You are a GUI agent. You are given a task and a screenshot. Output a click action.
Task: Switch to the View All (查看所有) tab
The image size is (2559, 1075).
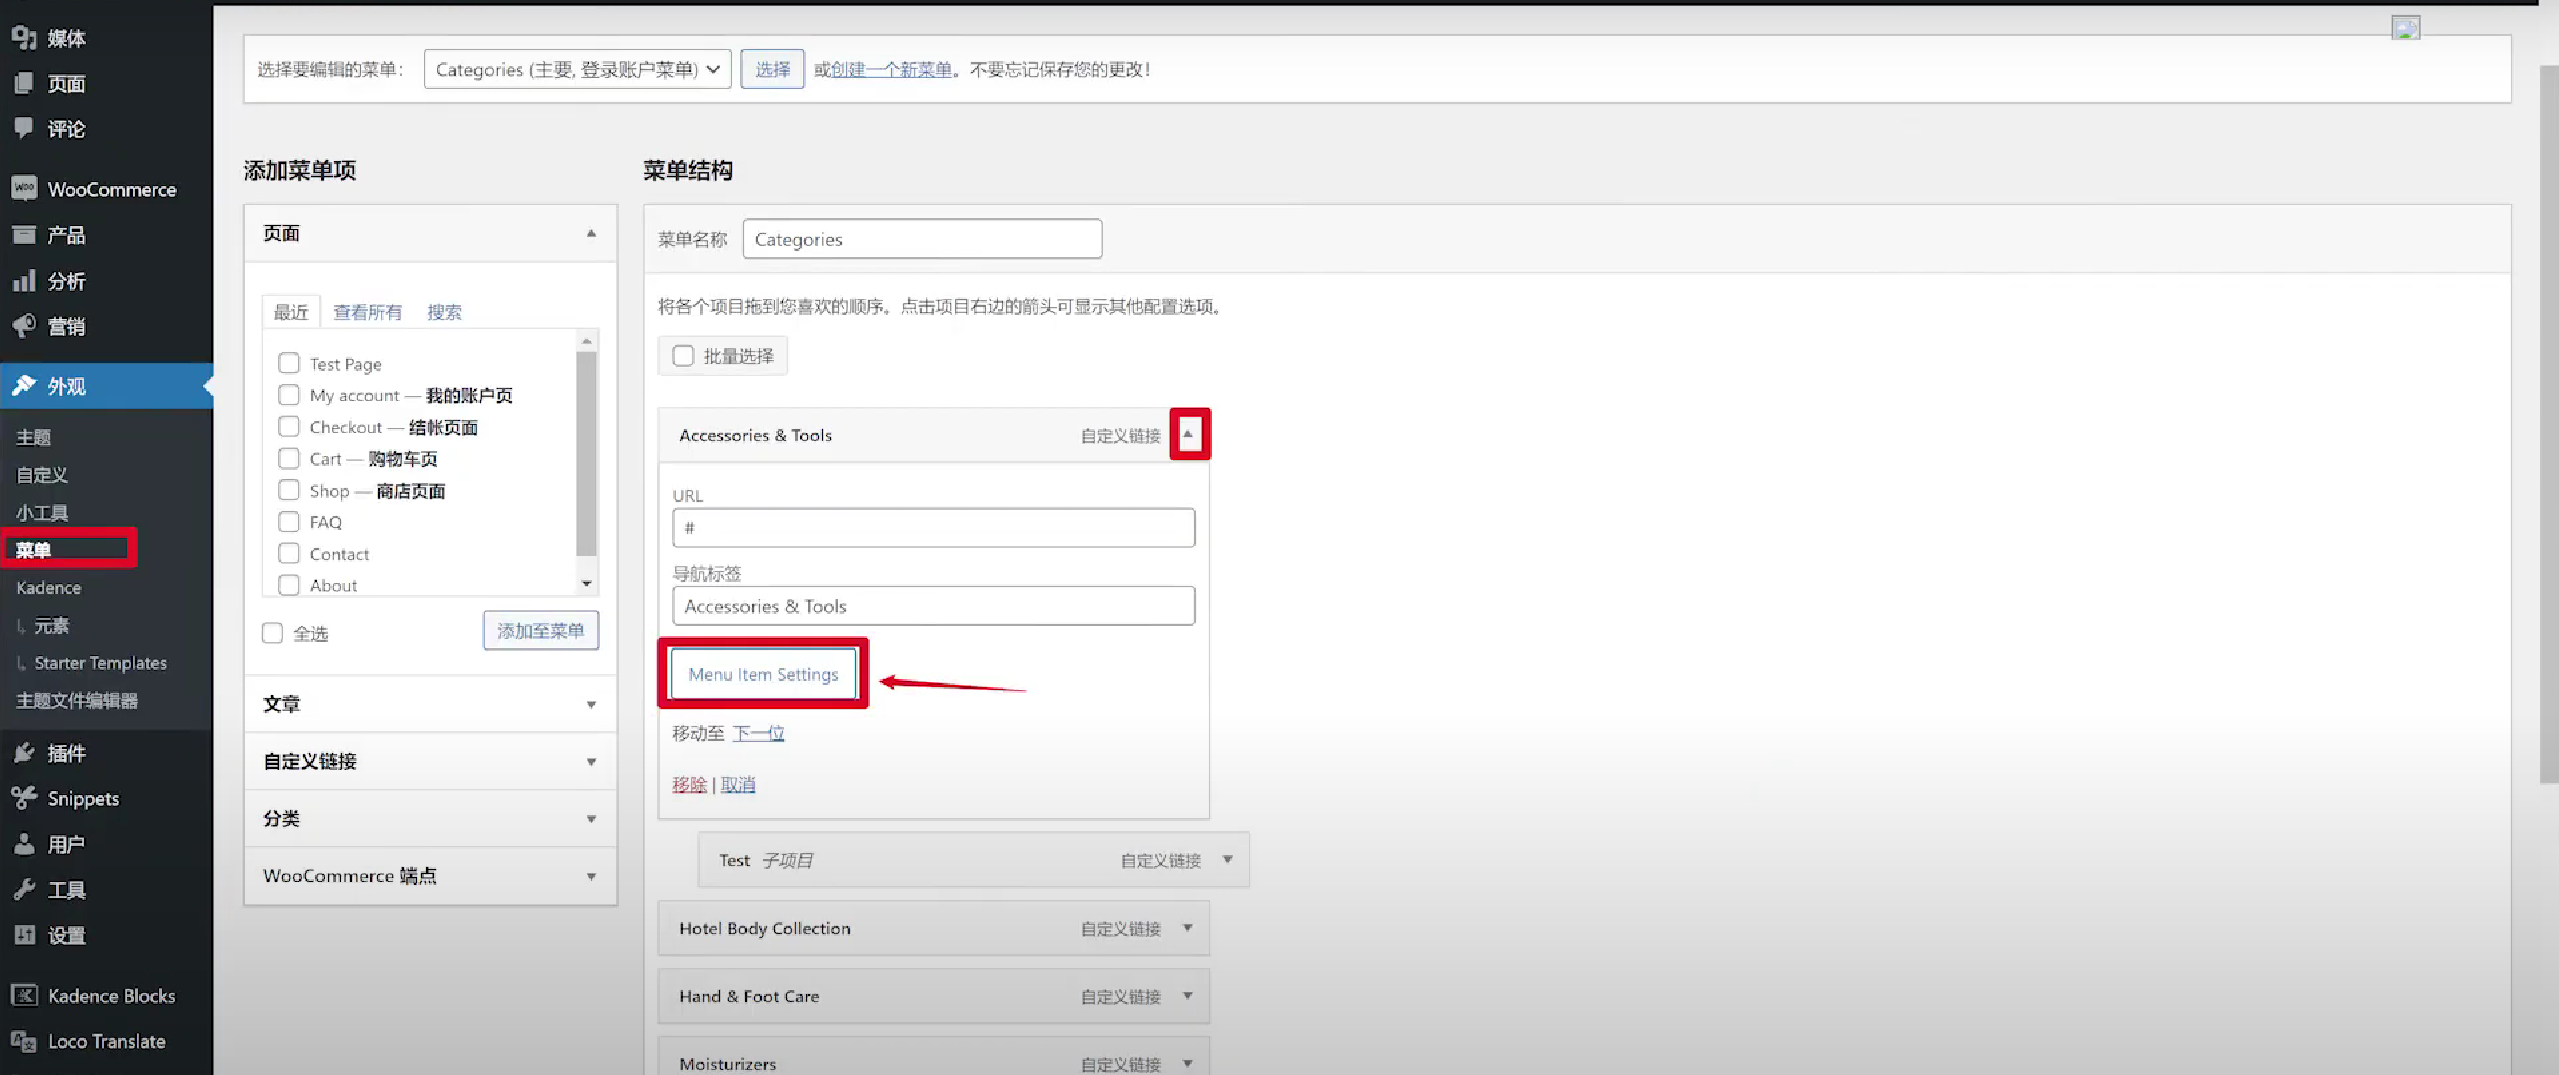pyautogui.click(x=367, y=312)
